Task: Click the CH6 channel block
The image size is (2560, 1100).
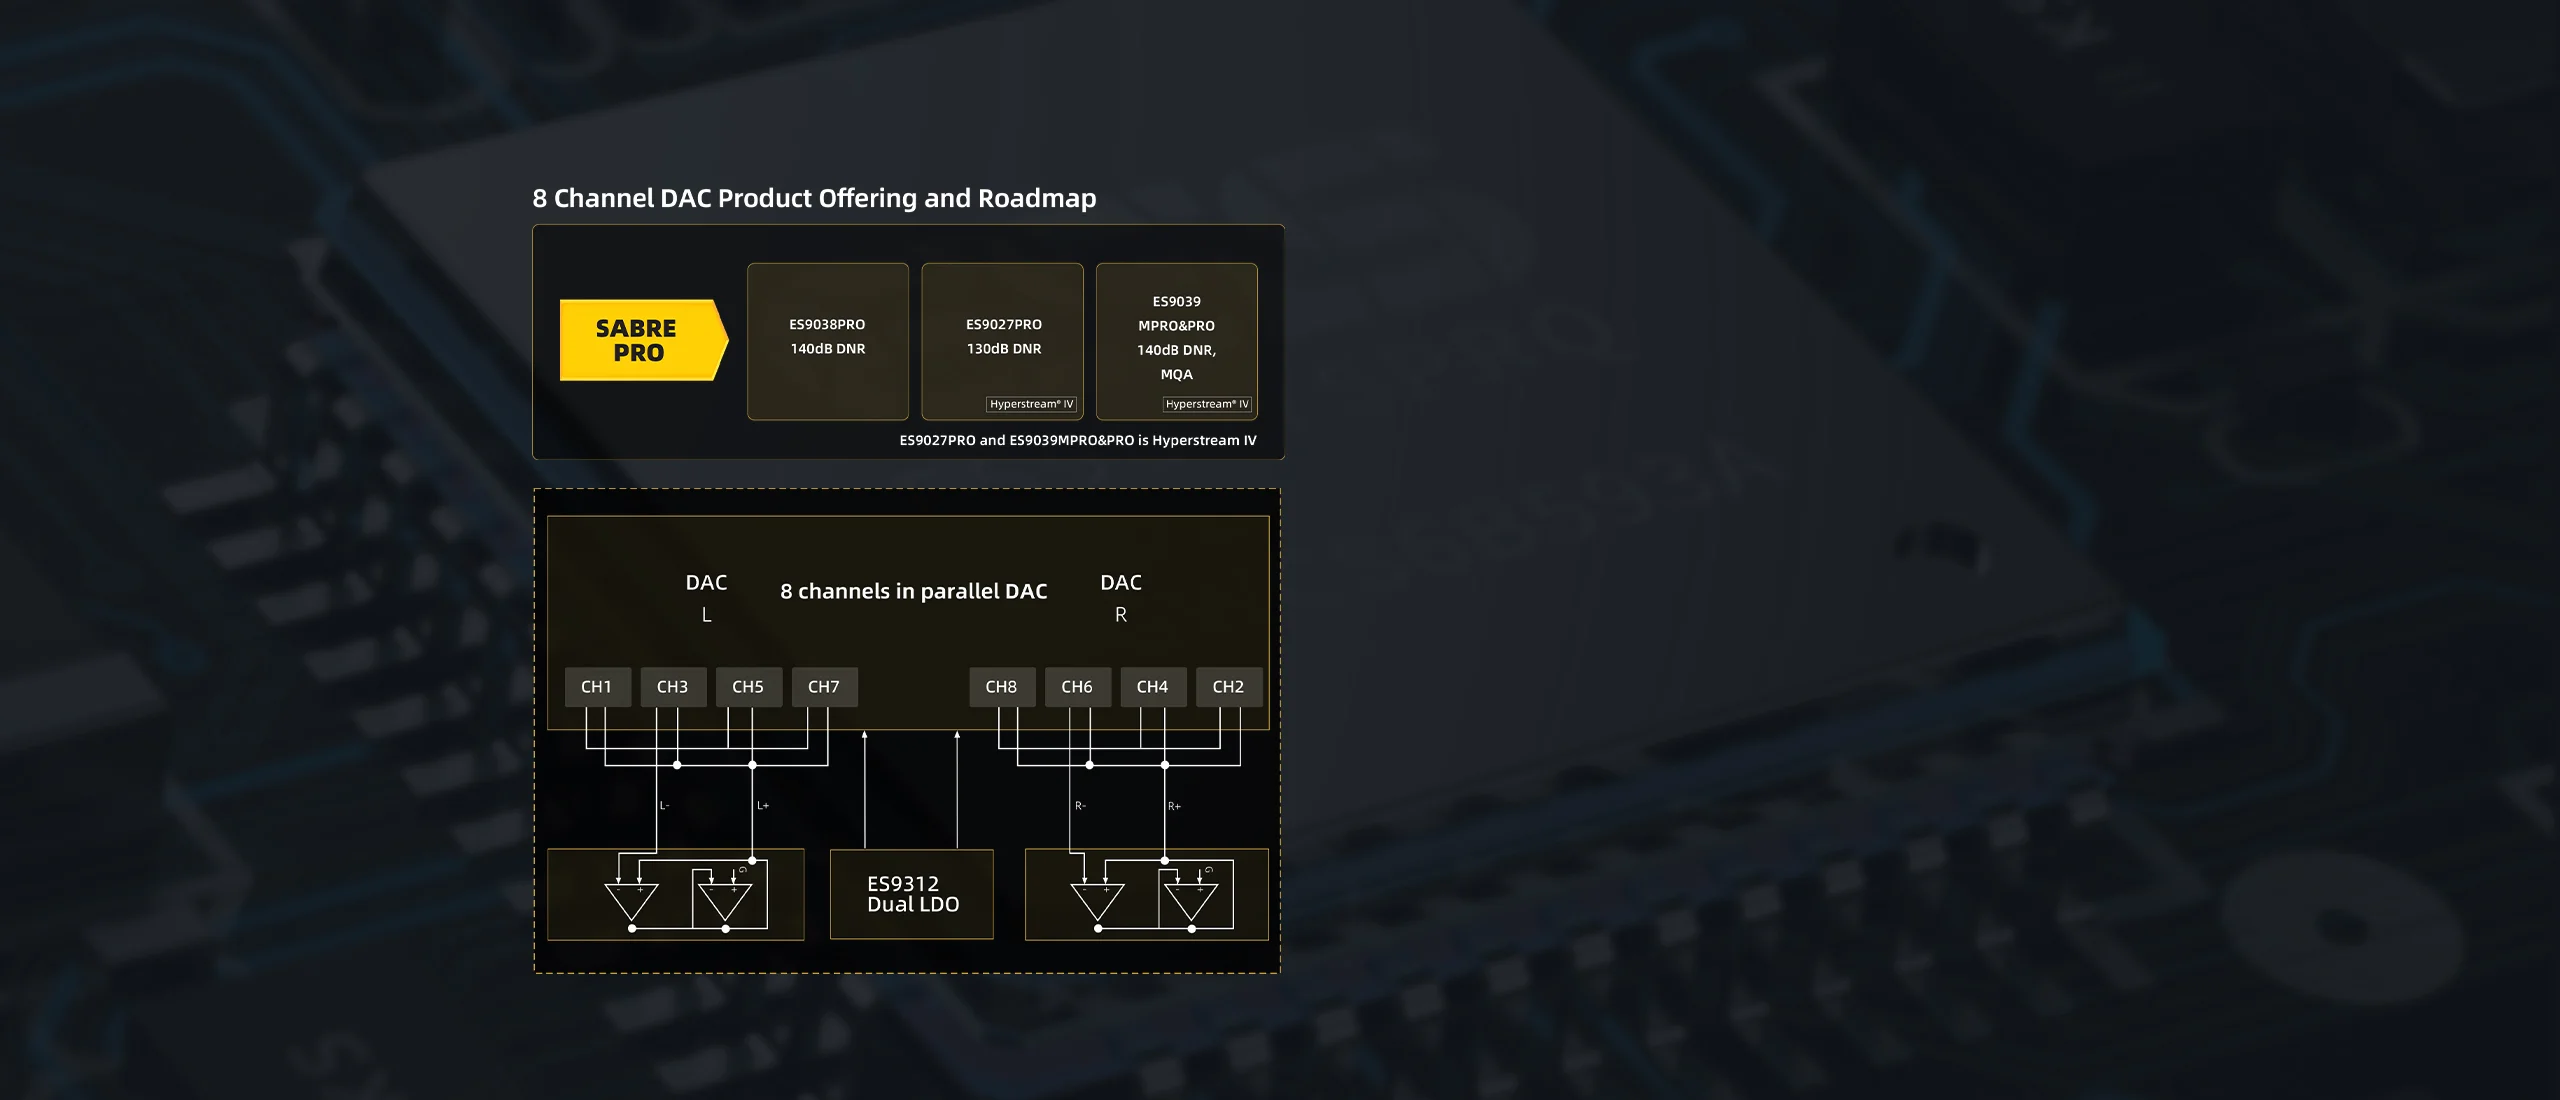Action: coord(1077,687)
